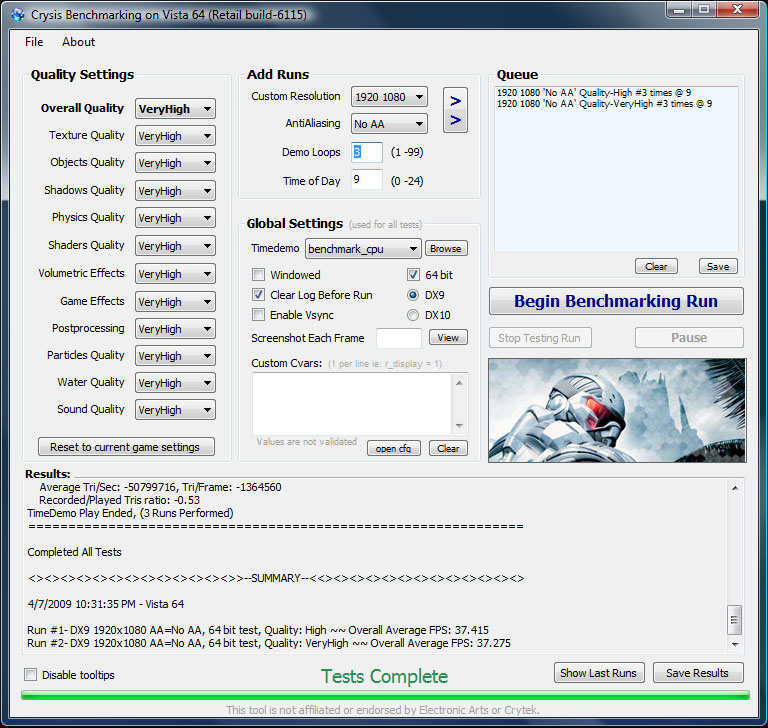Click the Results scroll down arrow
Image resolution: width=768 pixels, height=728 pixels.
click(735, 644)
